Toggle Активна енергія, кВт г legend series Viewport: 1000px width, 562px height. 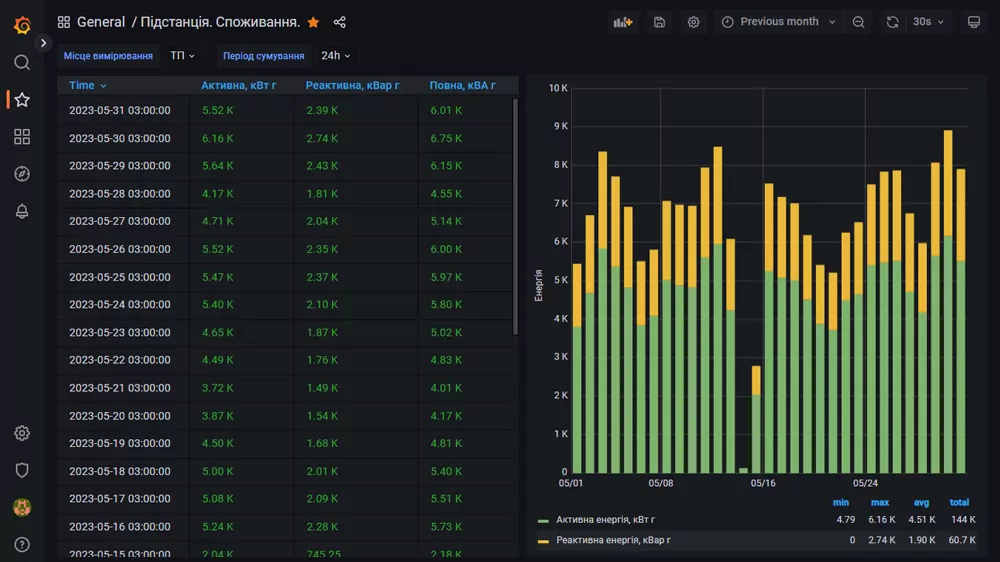[605, 520]
